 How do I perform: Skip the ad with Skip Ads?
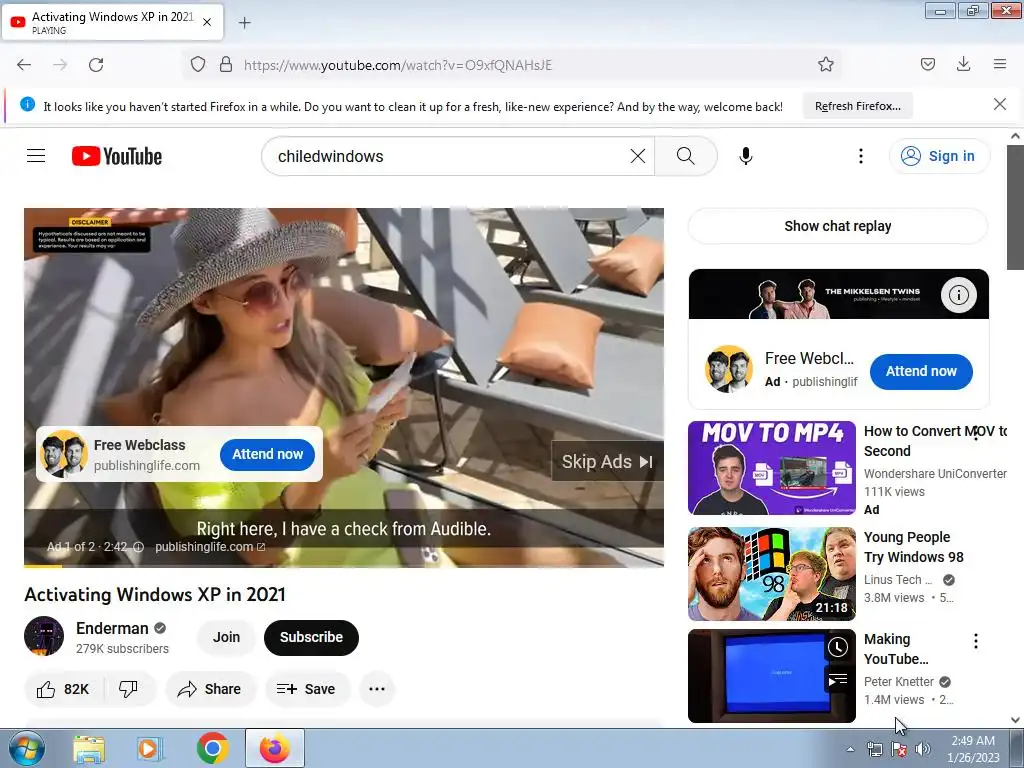tap(607, 462)
